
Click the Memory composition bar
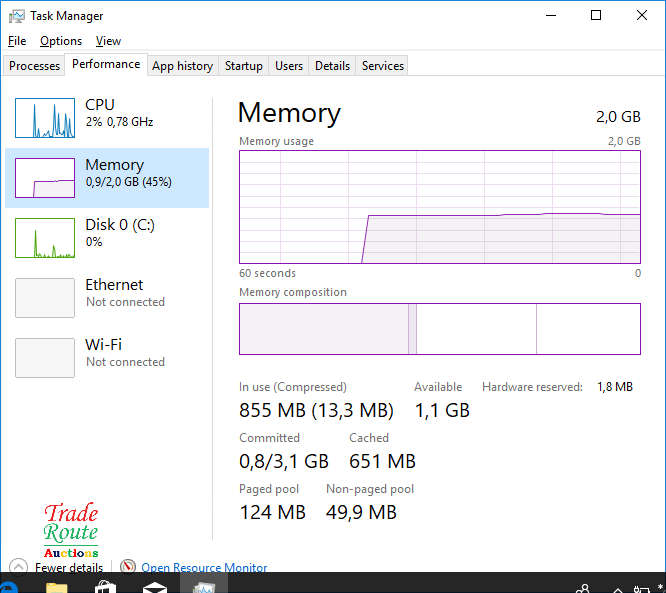click(x=439, y=329)
